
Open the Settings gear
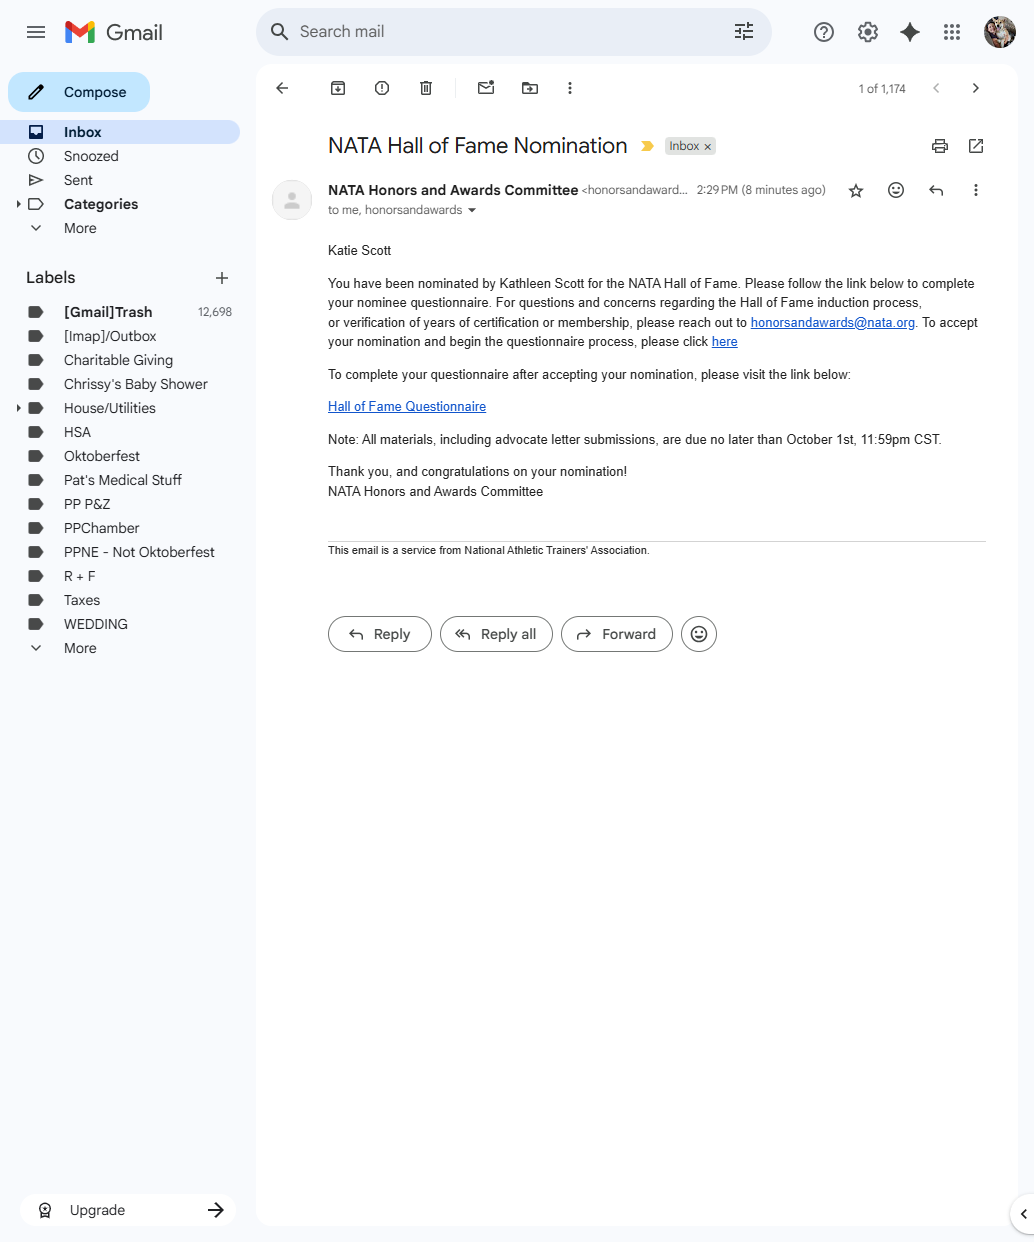[868, 32]
